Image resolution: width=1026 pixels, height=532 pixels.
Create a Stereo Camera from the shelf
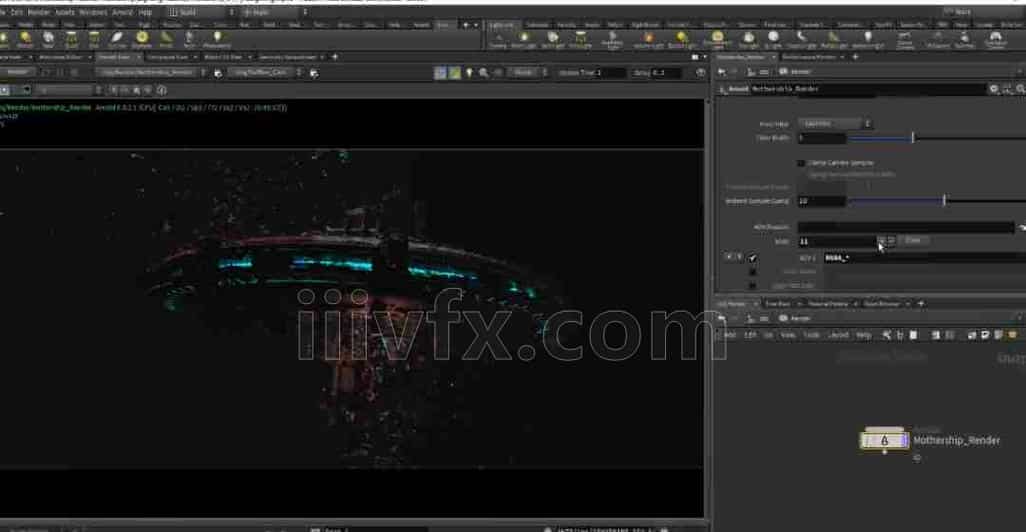[x=904, y=40]
